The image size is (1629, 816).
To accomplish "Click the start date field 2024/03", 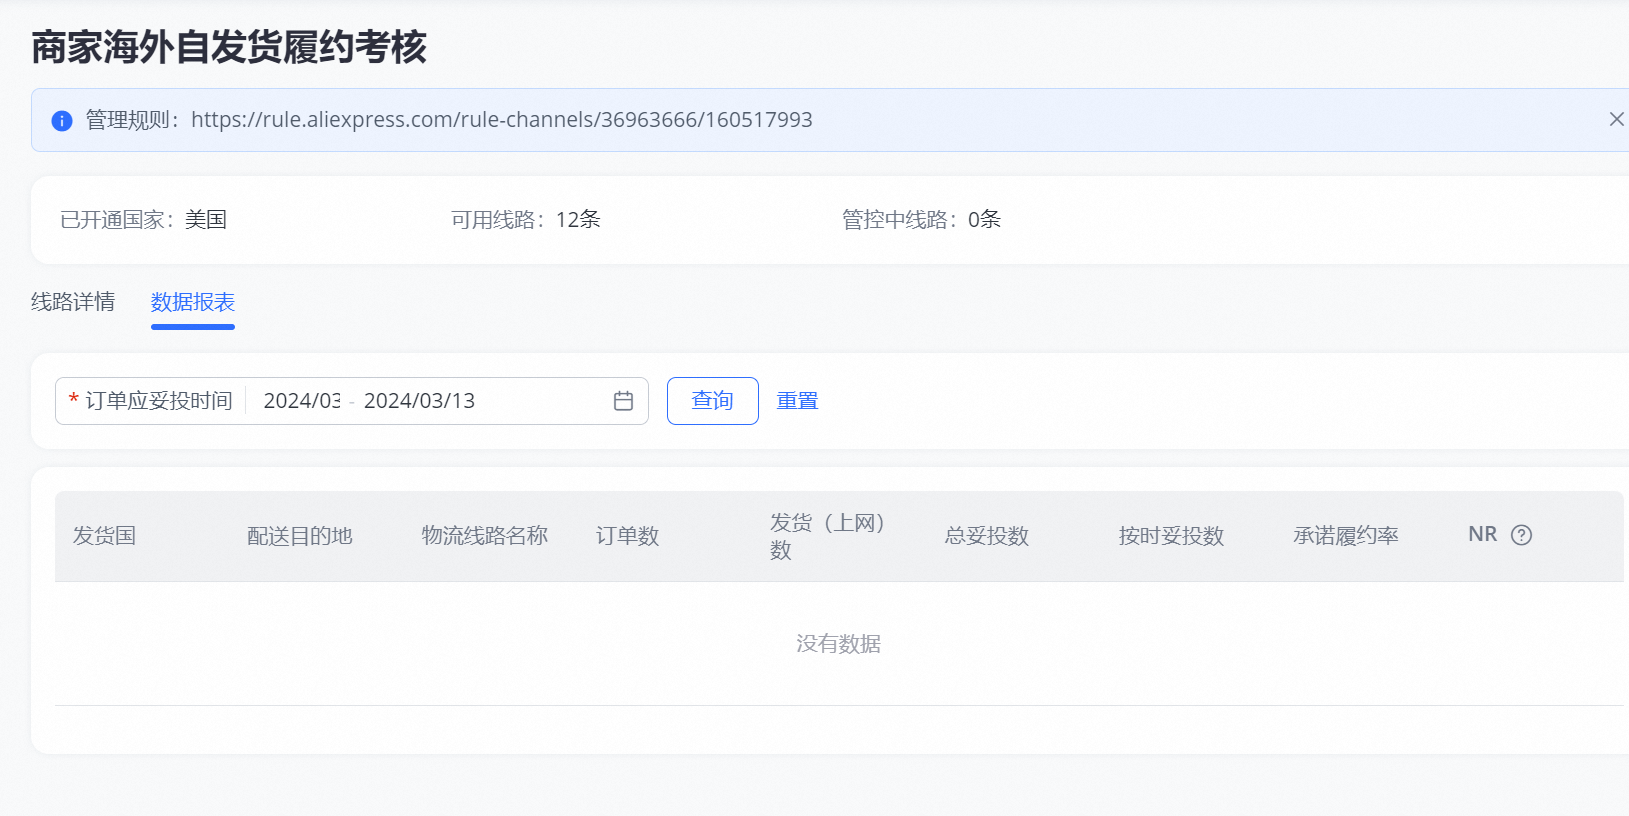I will pyautogui.click(x=302, y=401).
